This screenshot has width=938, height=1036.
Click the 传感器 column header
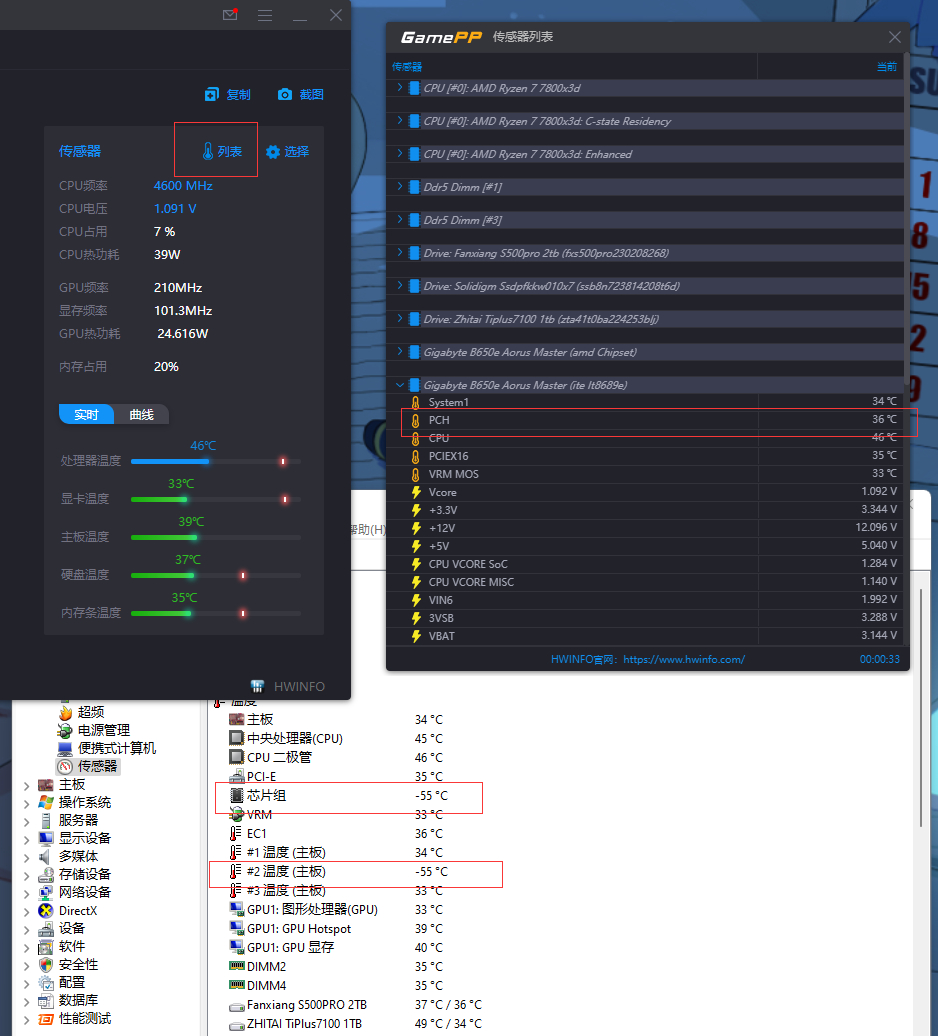click(x=407, y=67)
